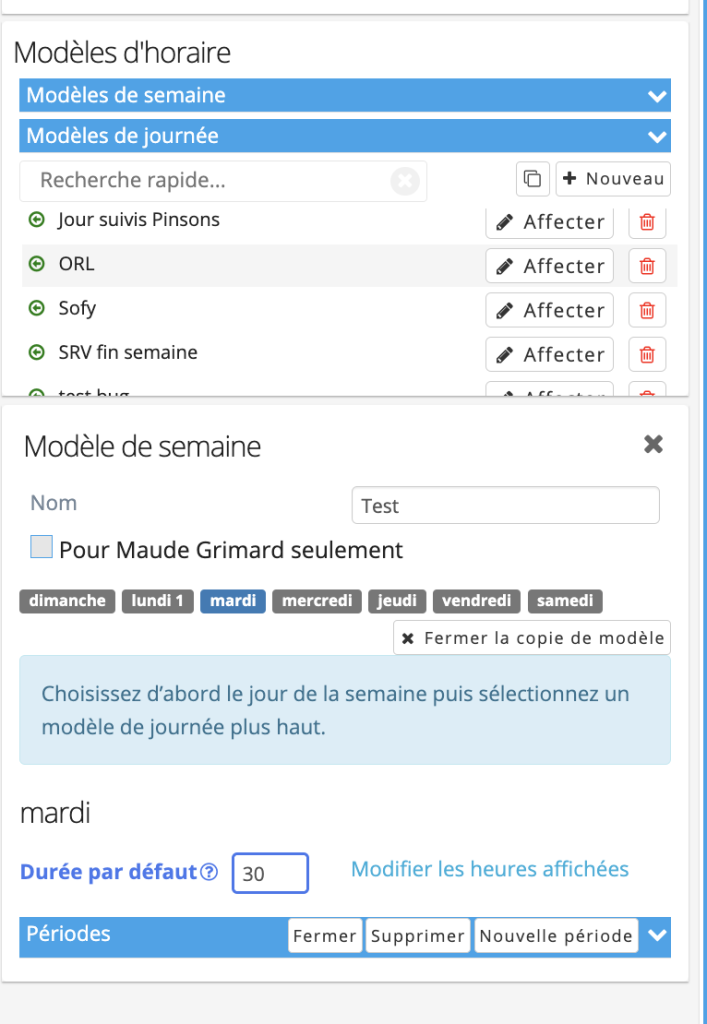The width and height of the screenshot is (707, 1024).
Task: Open help icon for Durée par défaut
Action: 209,872
